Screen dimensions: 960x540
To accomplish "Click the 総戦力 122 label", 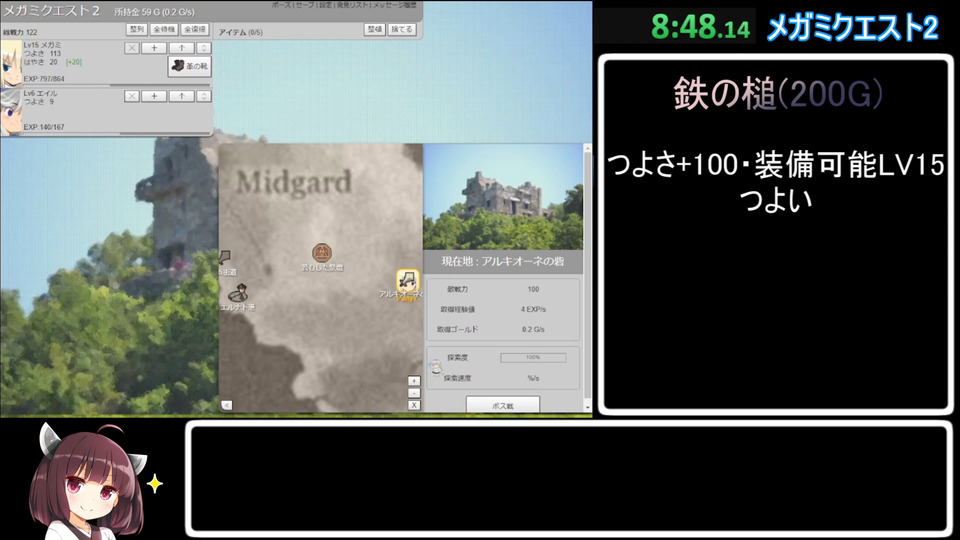I will point(20,32).
